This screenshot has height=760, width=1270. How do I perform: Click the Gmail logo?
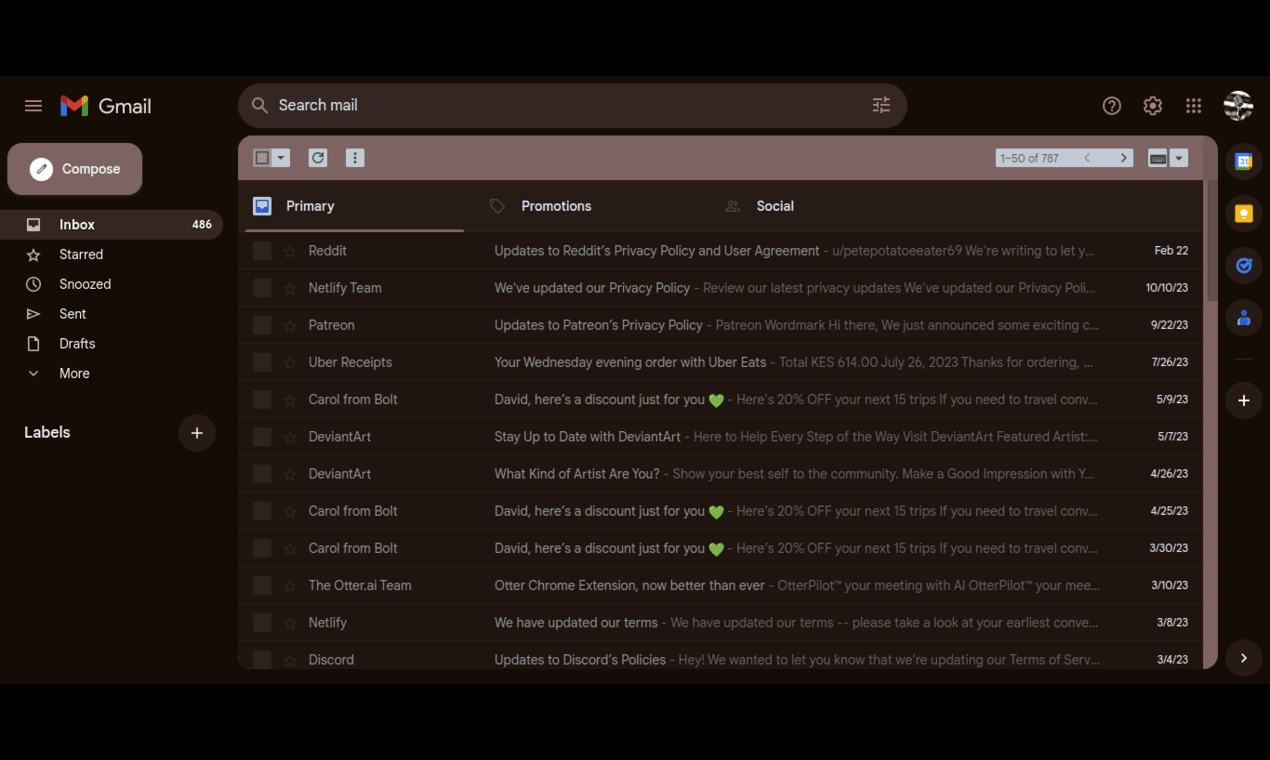click(x=106, y=106)
